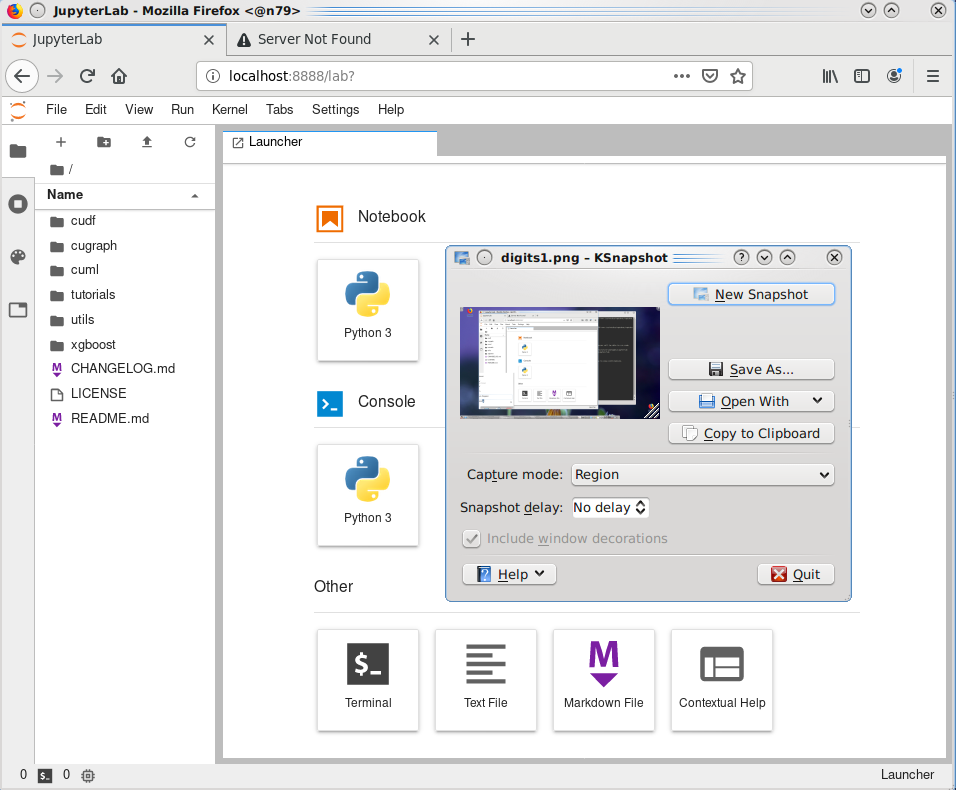Open the View menu
956x790 pixels.
pyautogui.click(x=139, y=110)
